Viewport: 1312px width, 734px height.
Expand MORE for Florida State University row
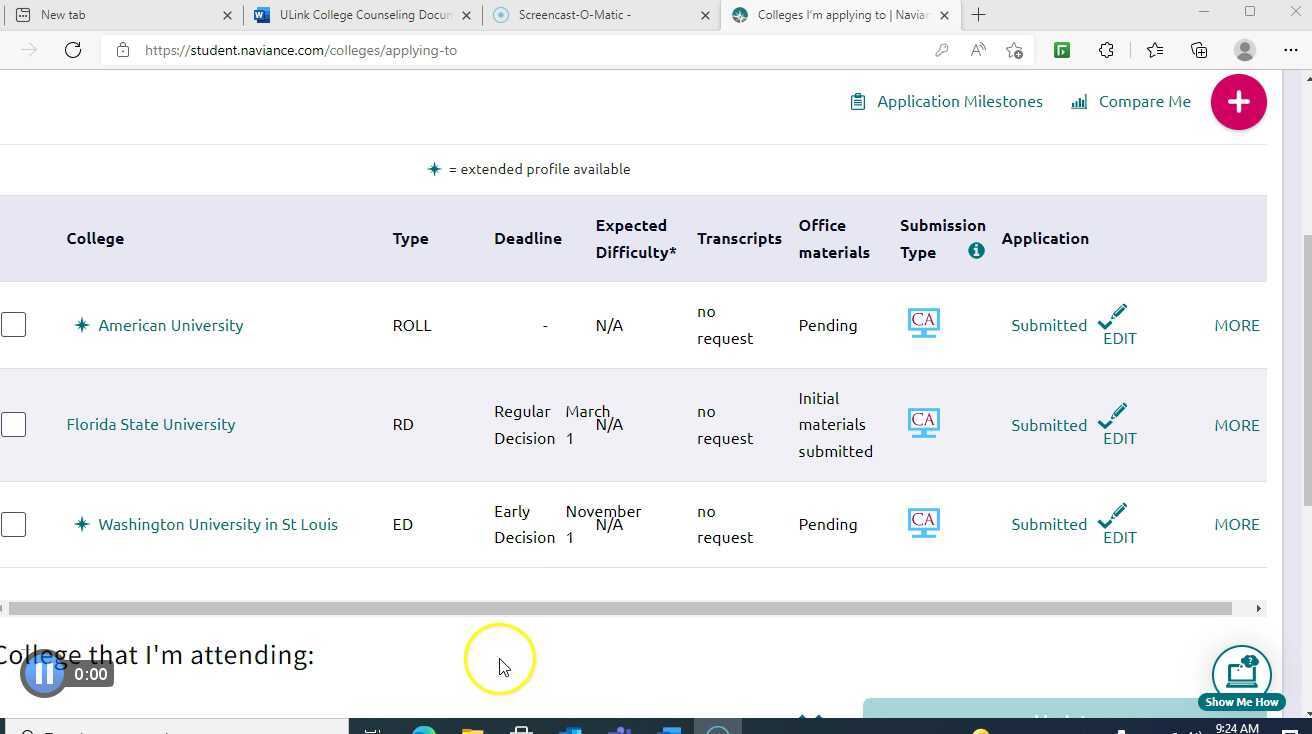1236,425
